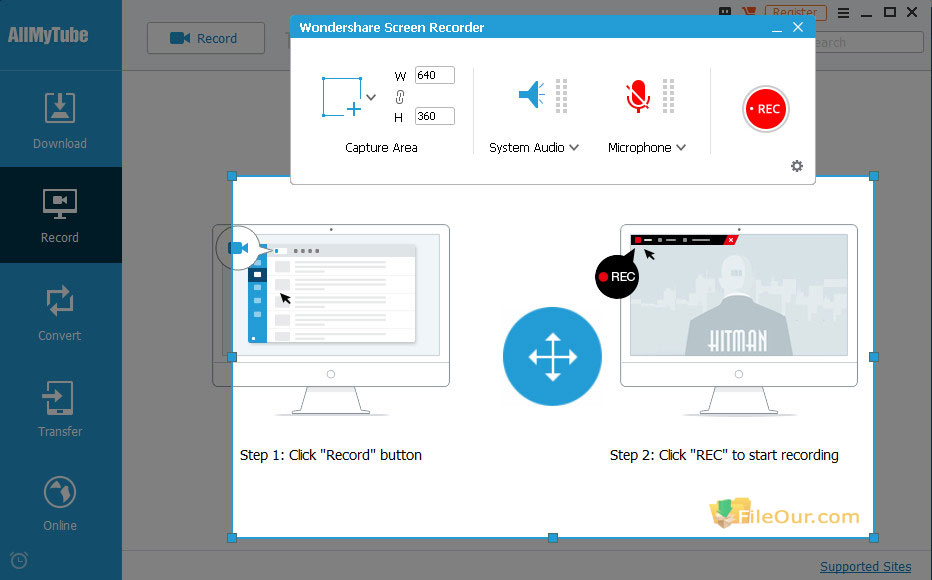Click the bottom-center capture area handle
932x580 pixels.
click(553, 538)
